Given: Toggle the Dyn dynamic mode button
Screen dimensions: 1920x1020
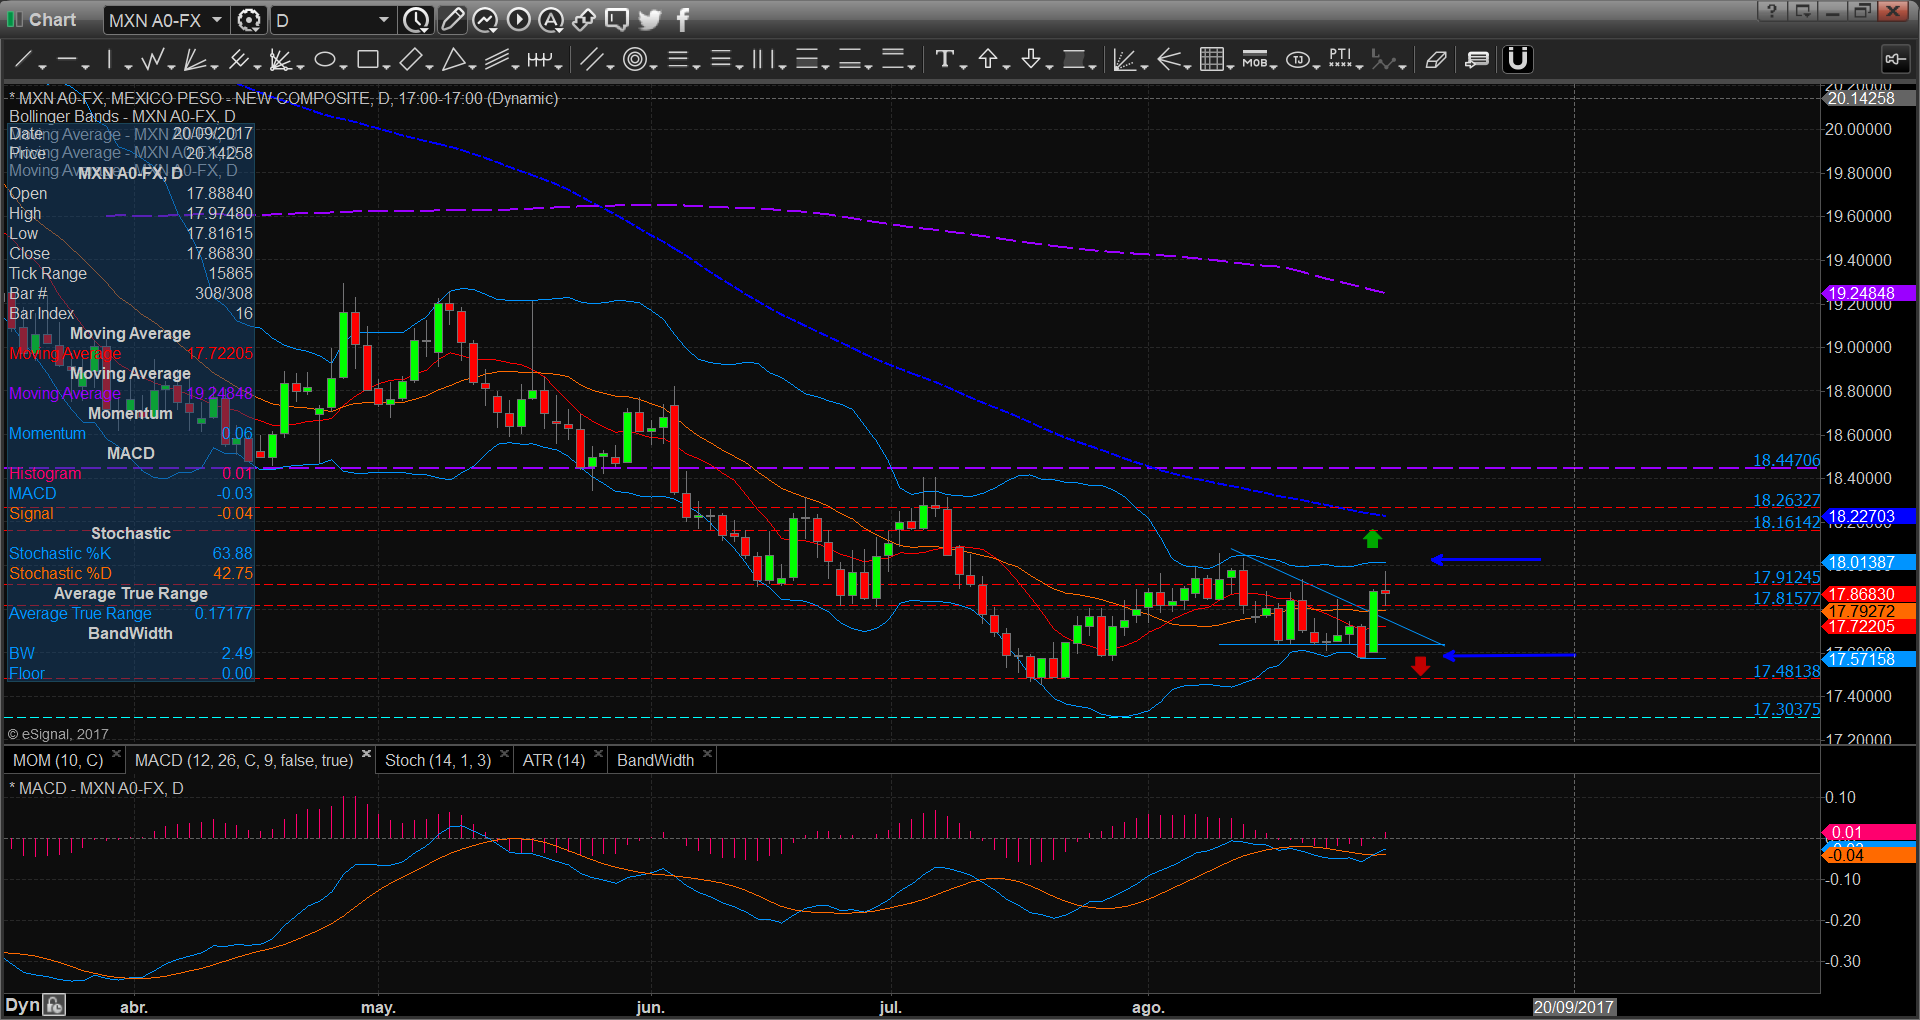Looking at the screenshot, I should click(x=23, y=1005).
